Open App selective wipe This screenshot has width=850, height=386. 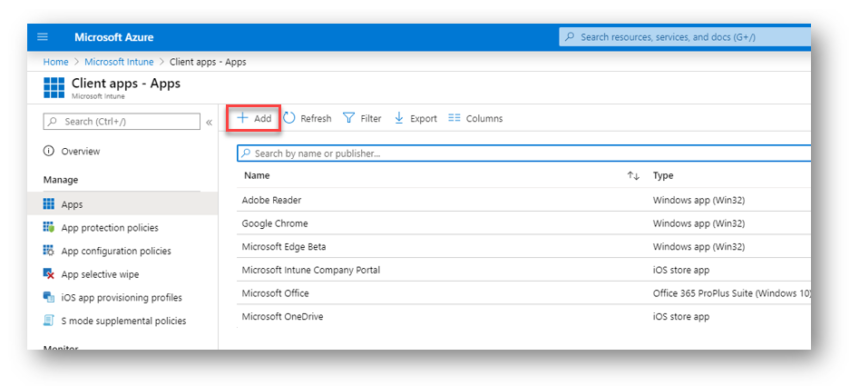[x=100, y=274]
